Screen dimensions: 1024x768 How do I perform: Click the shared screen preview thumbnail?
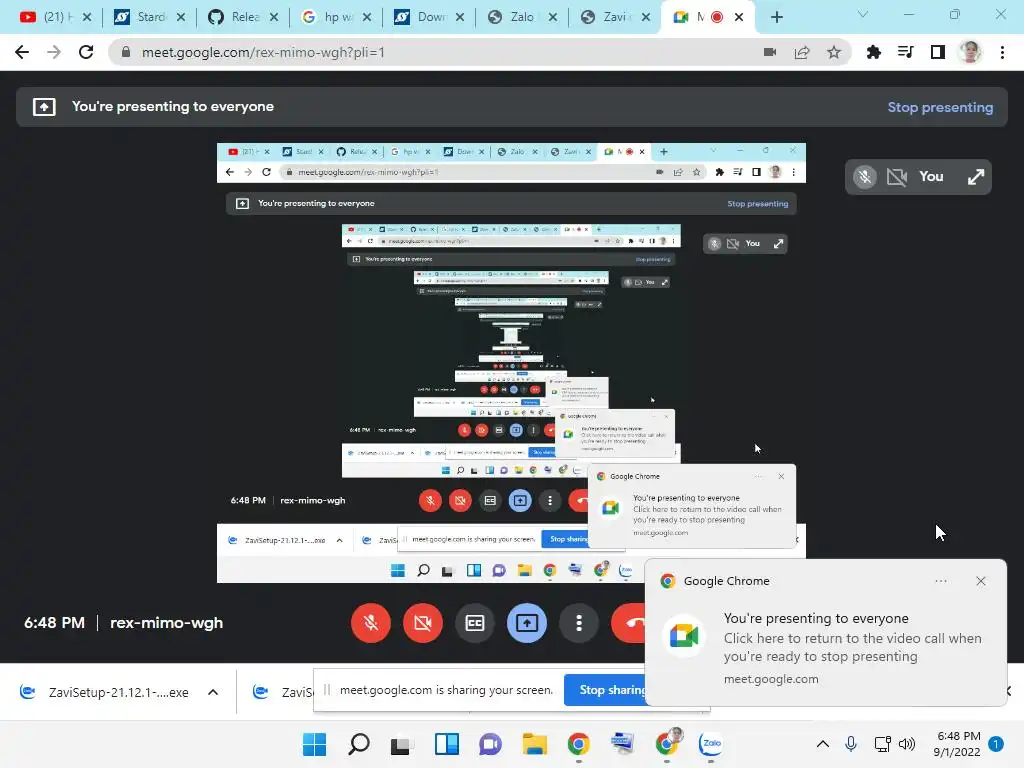coord(511,362)
